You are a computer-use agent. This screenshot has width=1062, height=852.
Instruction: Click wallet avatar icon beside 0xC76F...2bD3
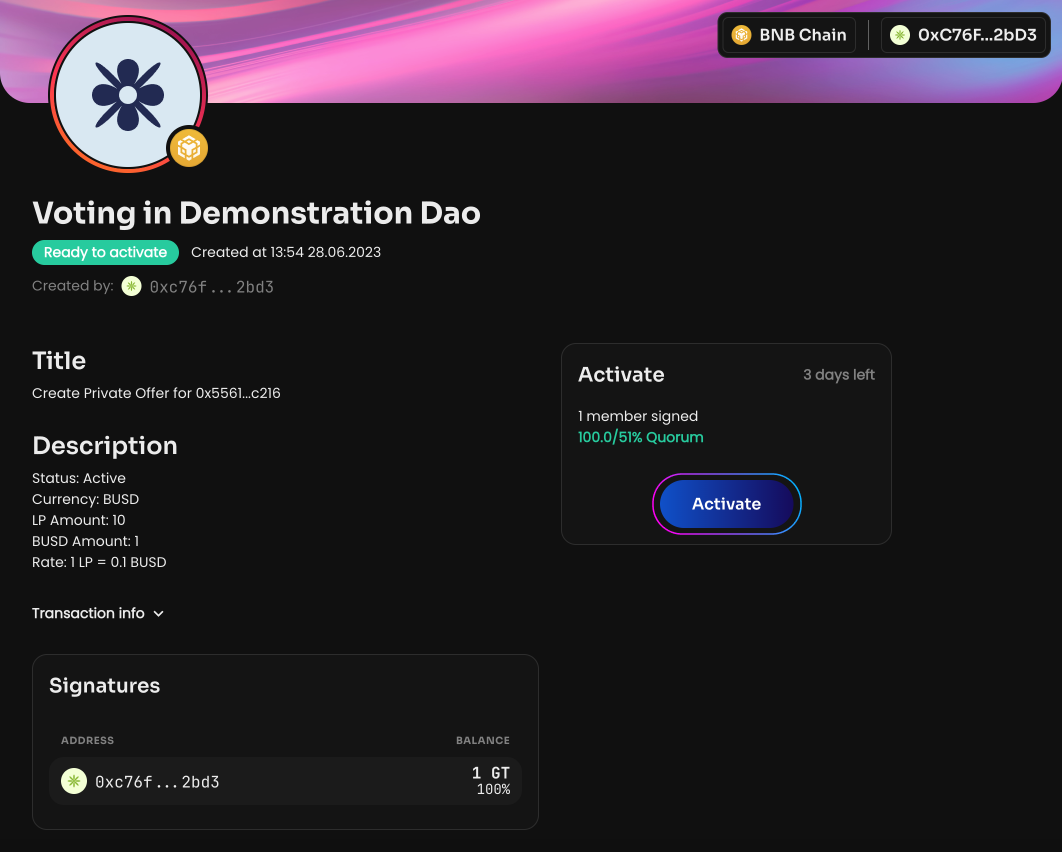pyautogui.click(x=899, y=35)
